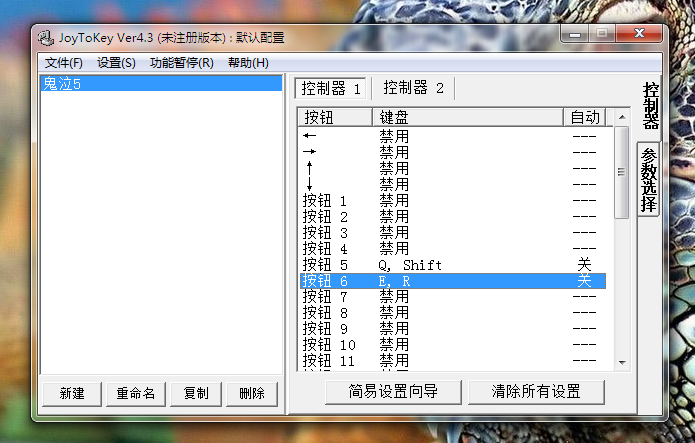Click the button list scrollbar thumb
Viewport: 695px width, 443px height.
(621, 172)
